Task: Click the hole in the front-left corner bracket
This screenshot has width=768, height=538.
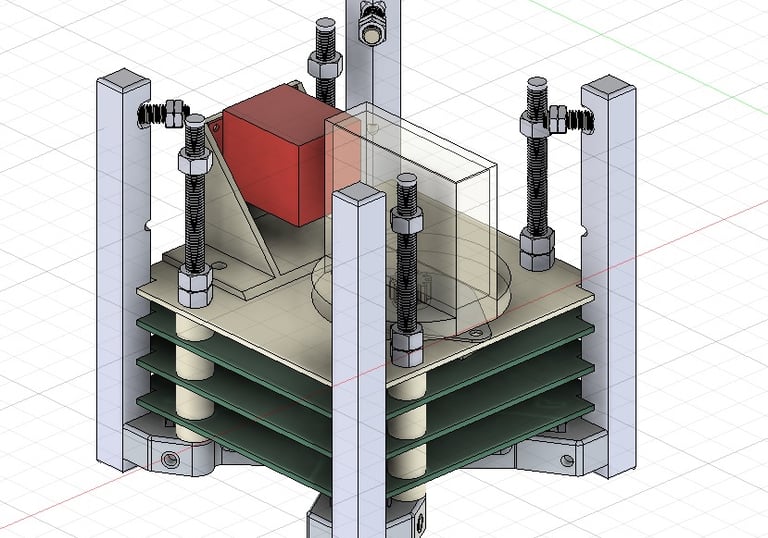Action: [169, 459]
